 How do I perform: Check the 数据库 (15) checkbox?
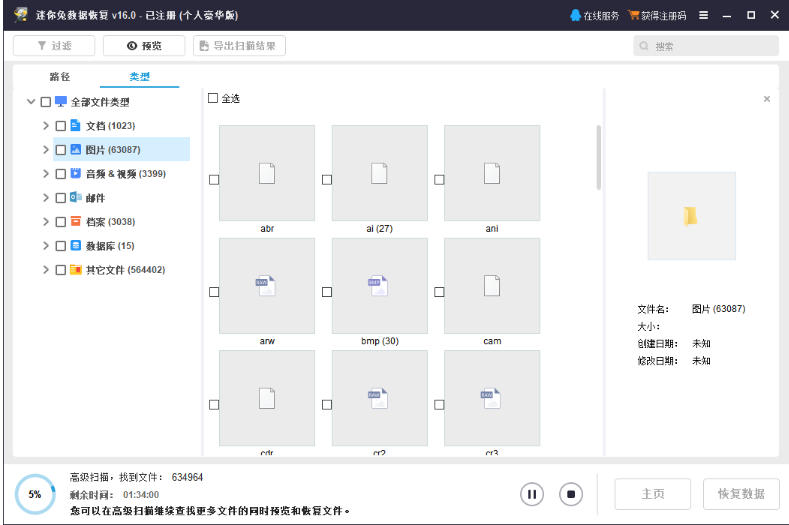tap(60, 246)
